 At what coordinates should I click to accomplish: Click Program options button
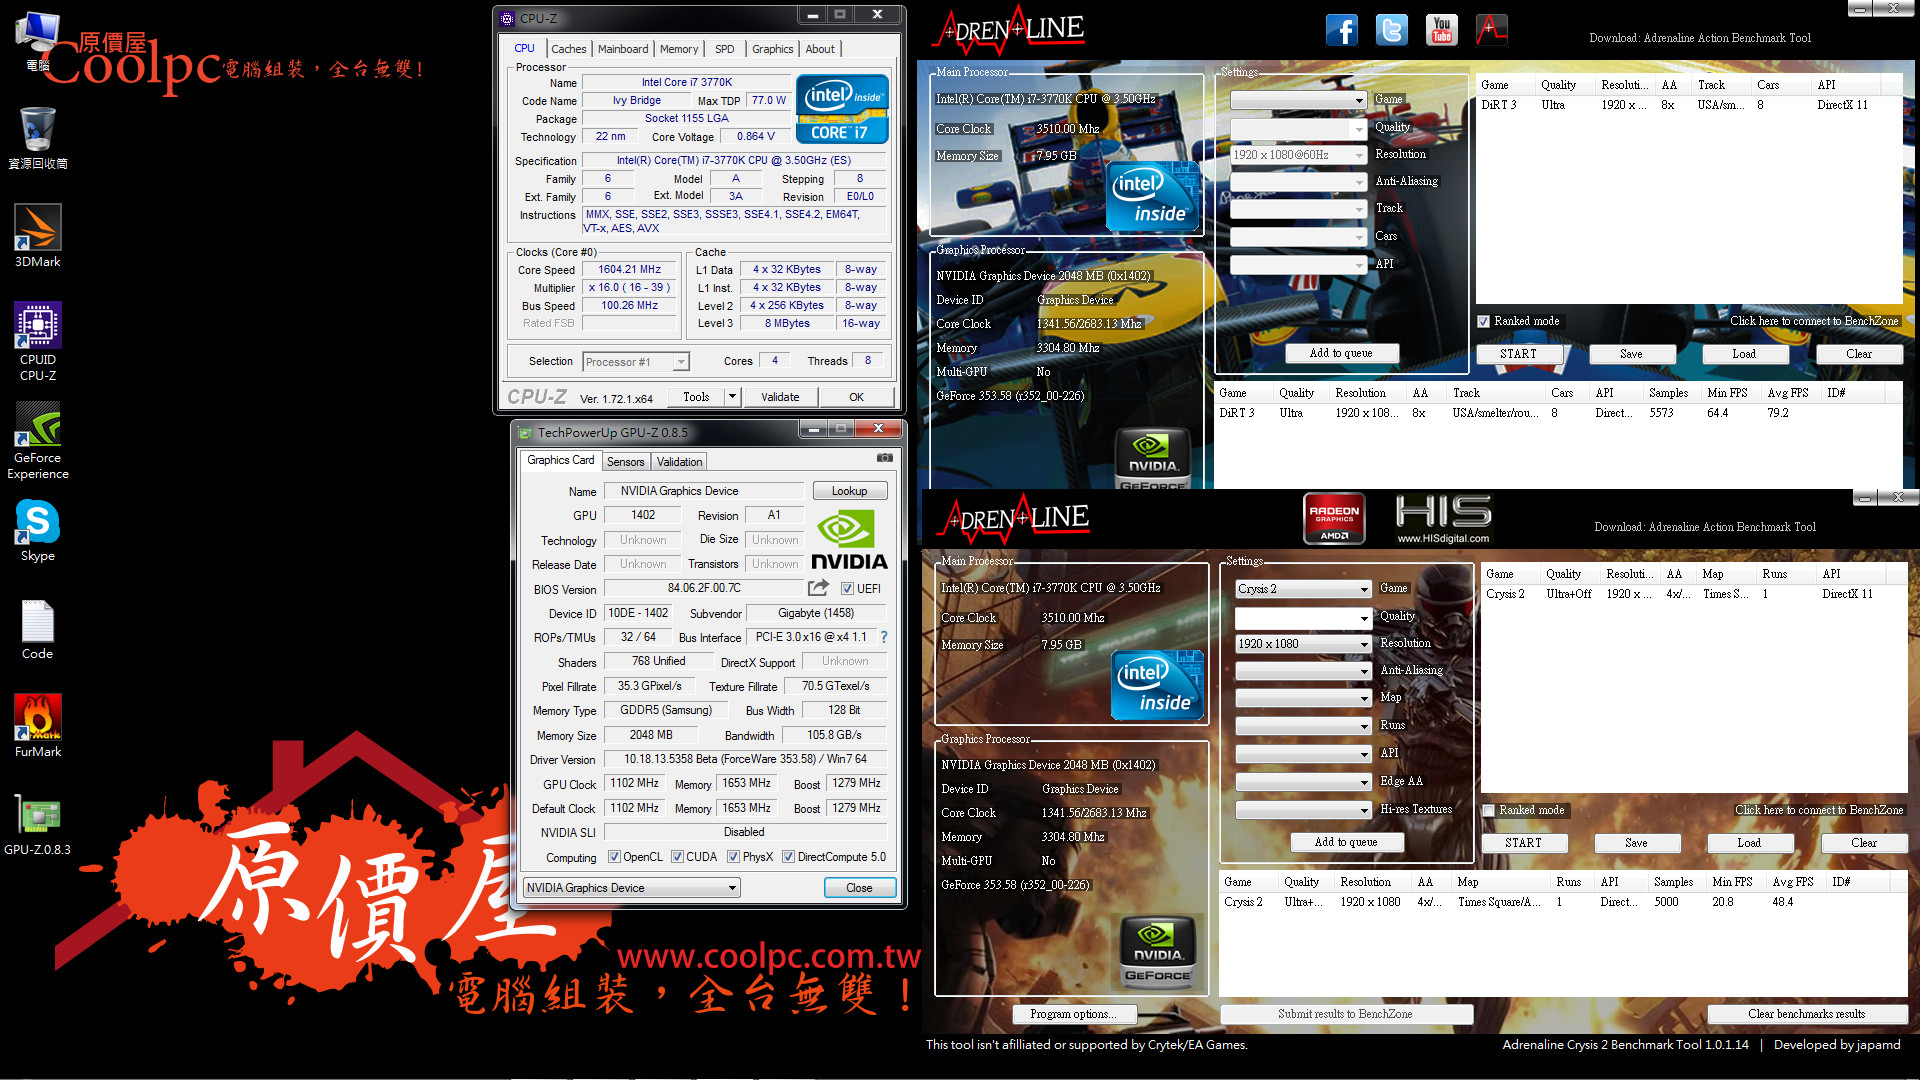tap(1073, 1014)
